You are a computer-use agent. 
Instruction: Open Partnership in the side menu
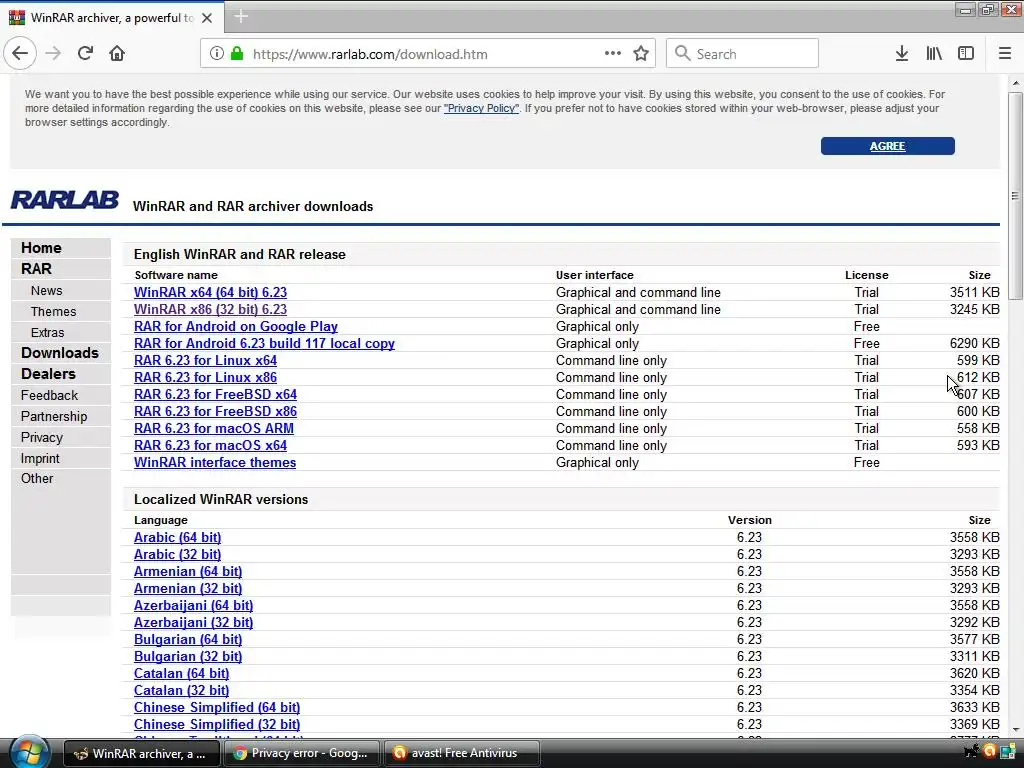point(54,416)
